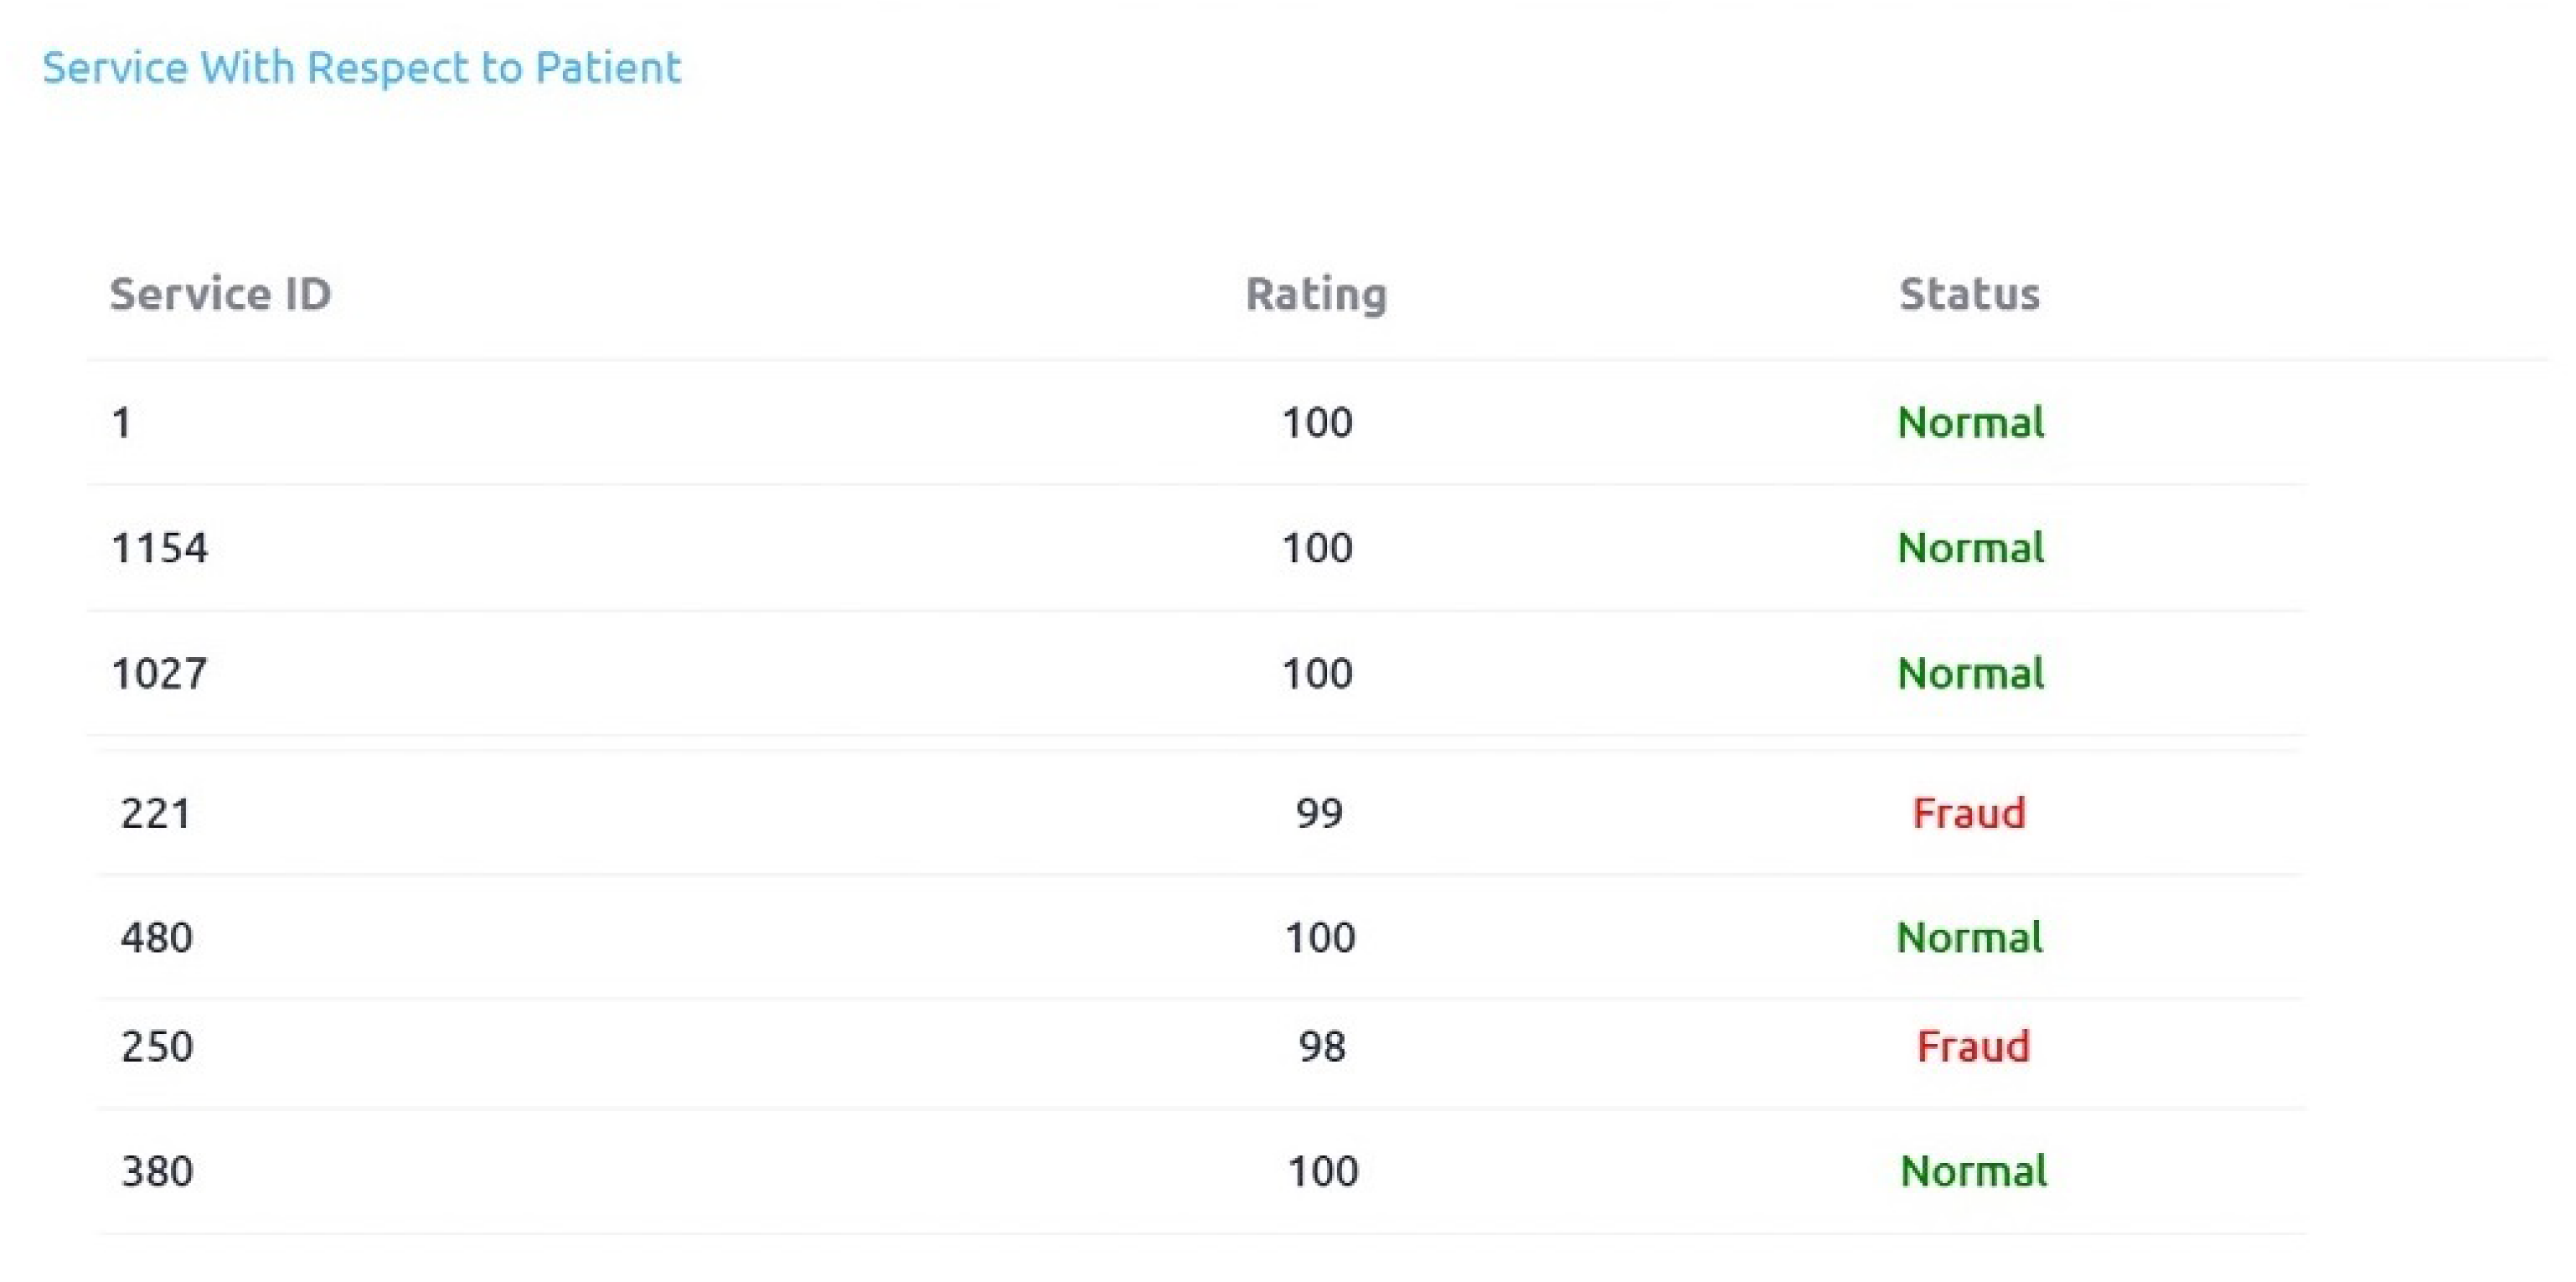Click the Rating column header

point(1316,294)
